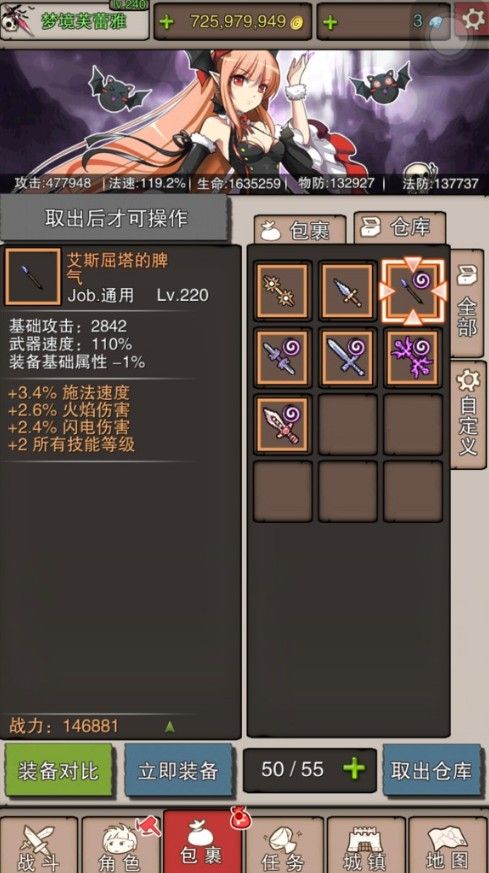Expand inventory capacity with plus icon
The height and width of the screenshot is (873, 489).
[x=354, y=769]
